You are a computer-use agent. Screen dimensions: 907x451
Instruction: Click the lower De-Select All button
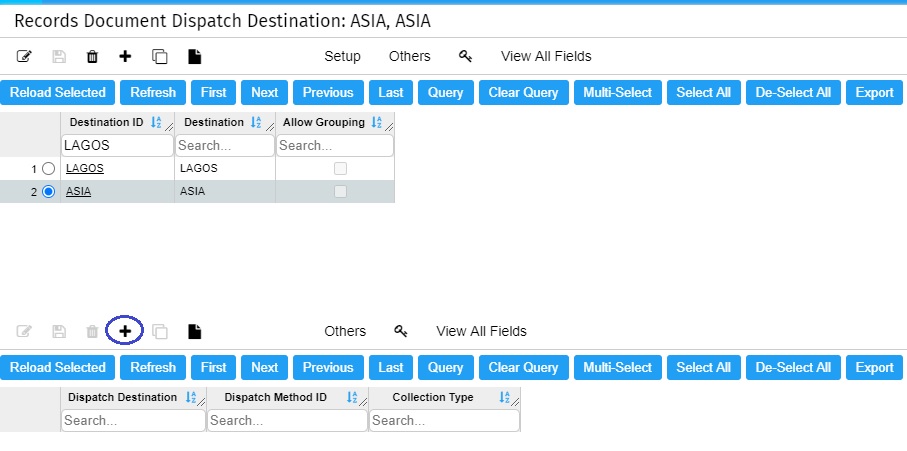pyautogui.click(x=793, y=368)
